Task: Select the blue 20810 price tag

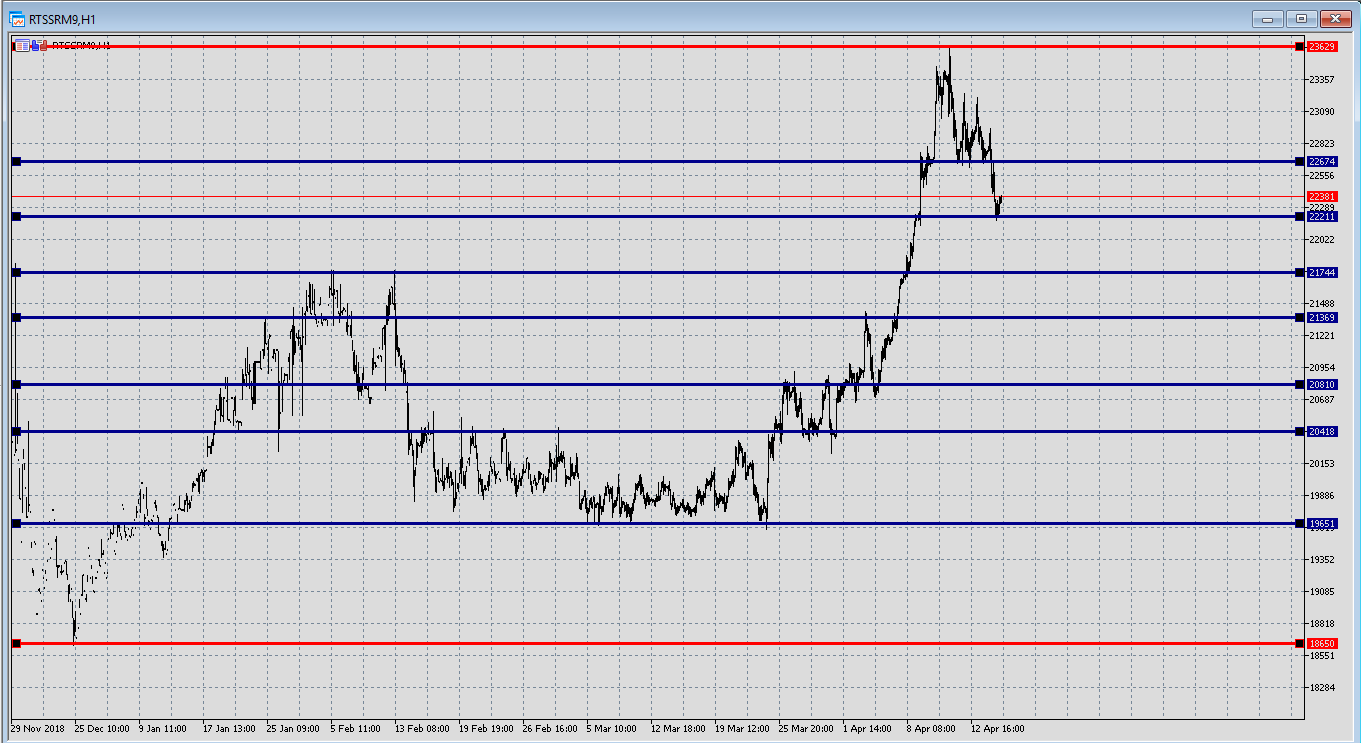Action: click(1322, 384)
